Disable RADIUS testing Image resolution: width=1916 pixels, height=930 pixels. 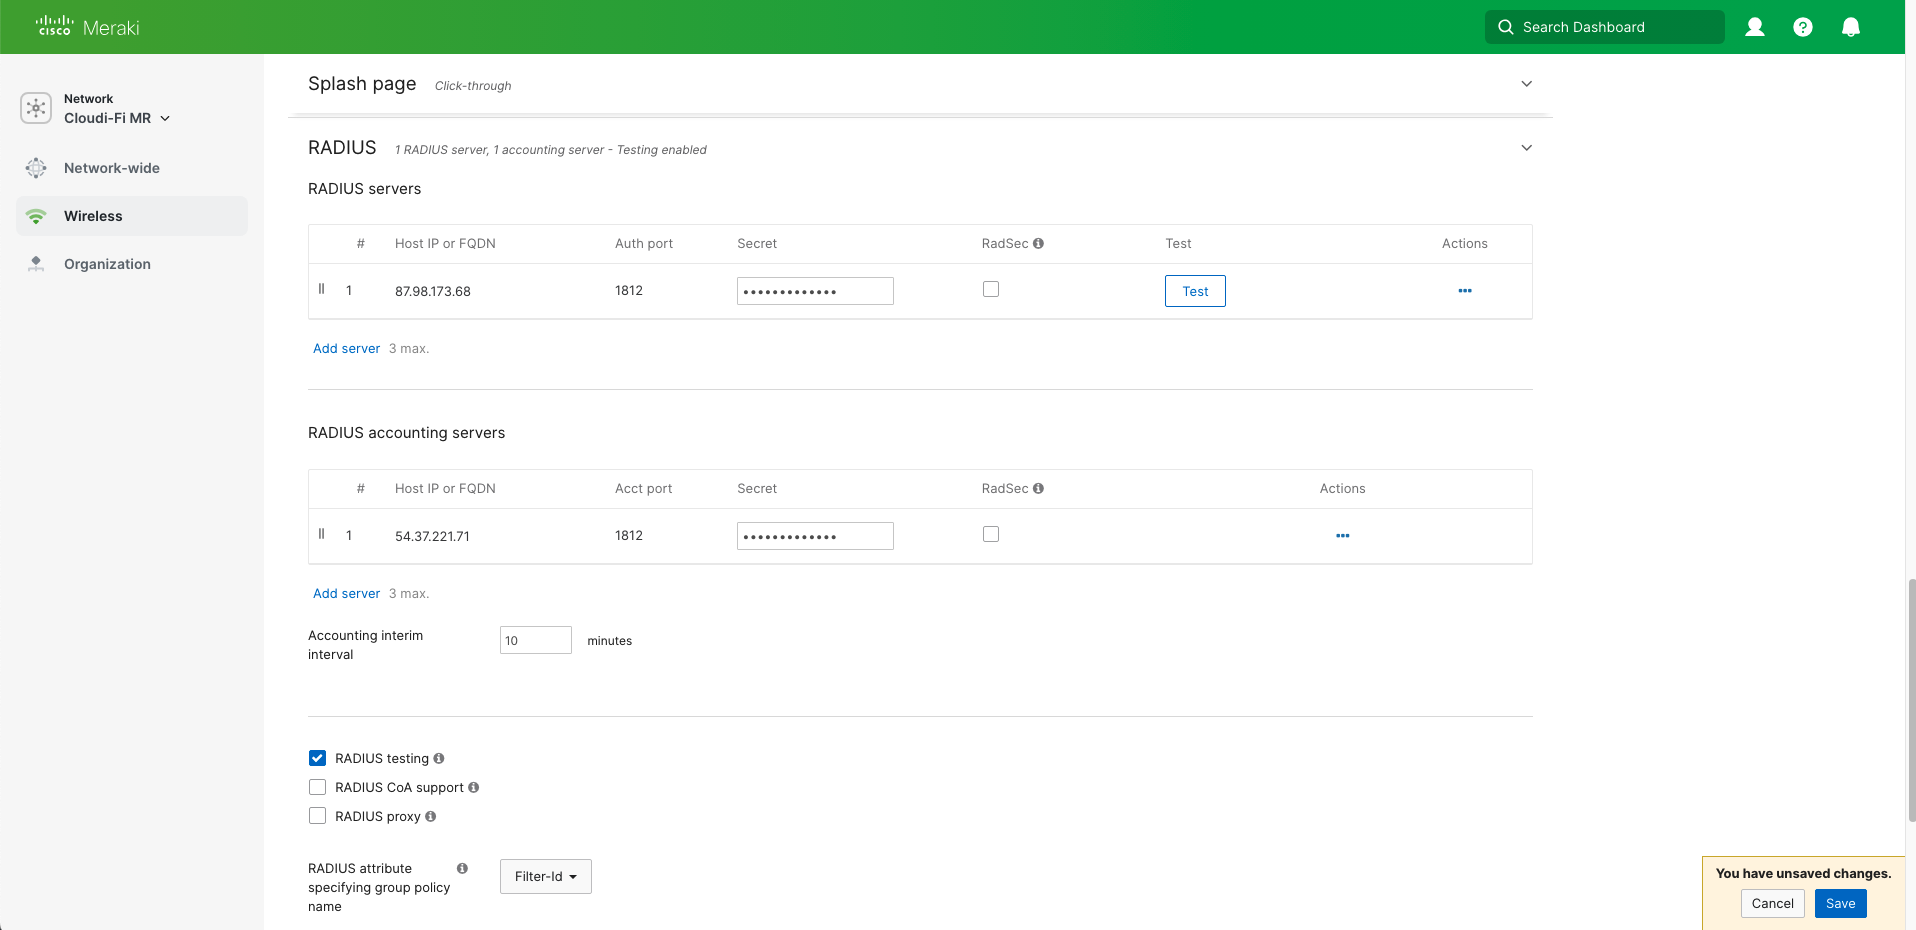coord(317,758)
